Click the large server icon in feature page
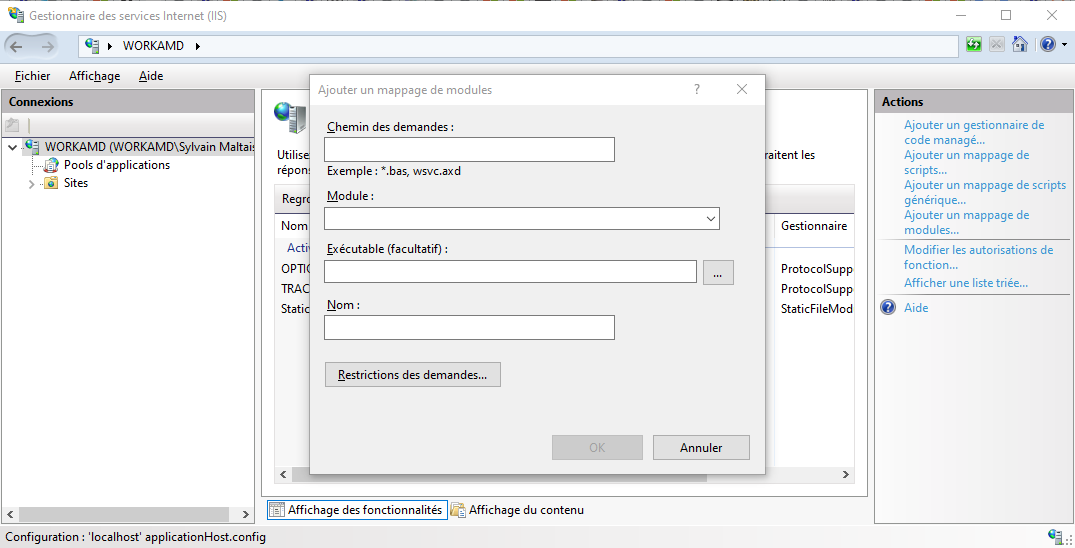This screenshot has height=548, width=1075. [x=291, y=118]
